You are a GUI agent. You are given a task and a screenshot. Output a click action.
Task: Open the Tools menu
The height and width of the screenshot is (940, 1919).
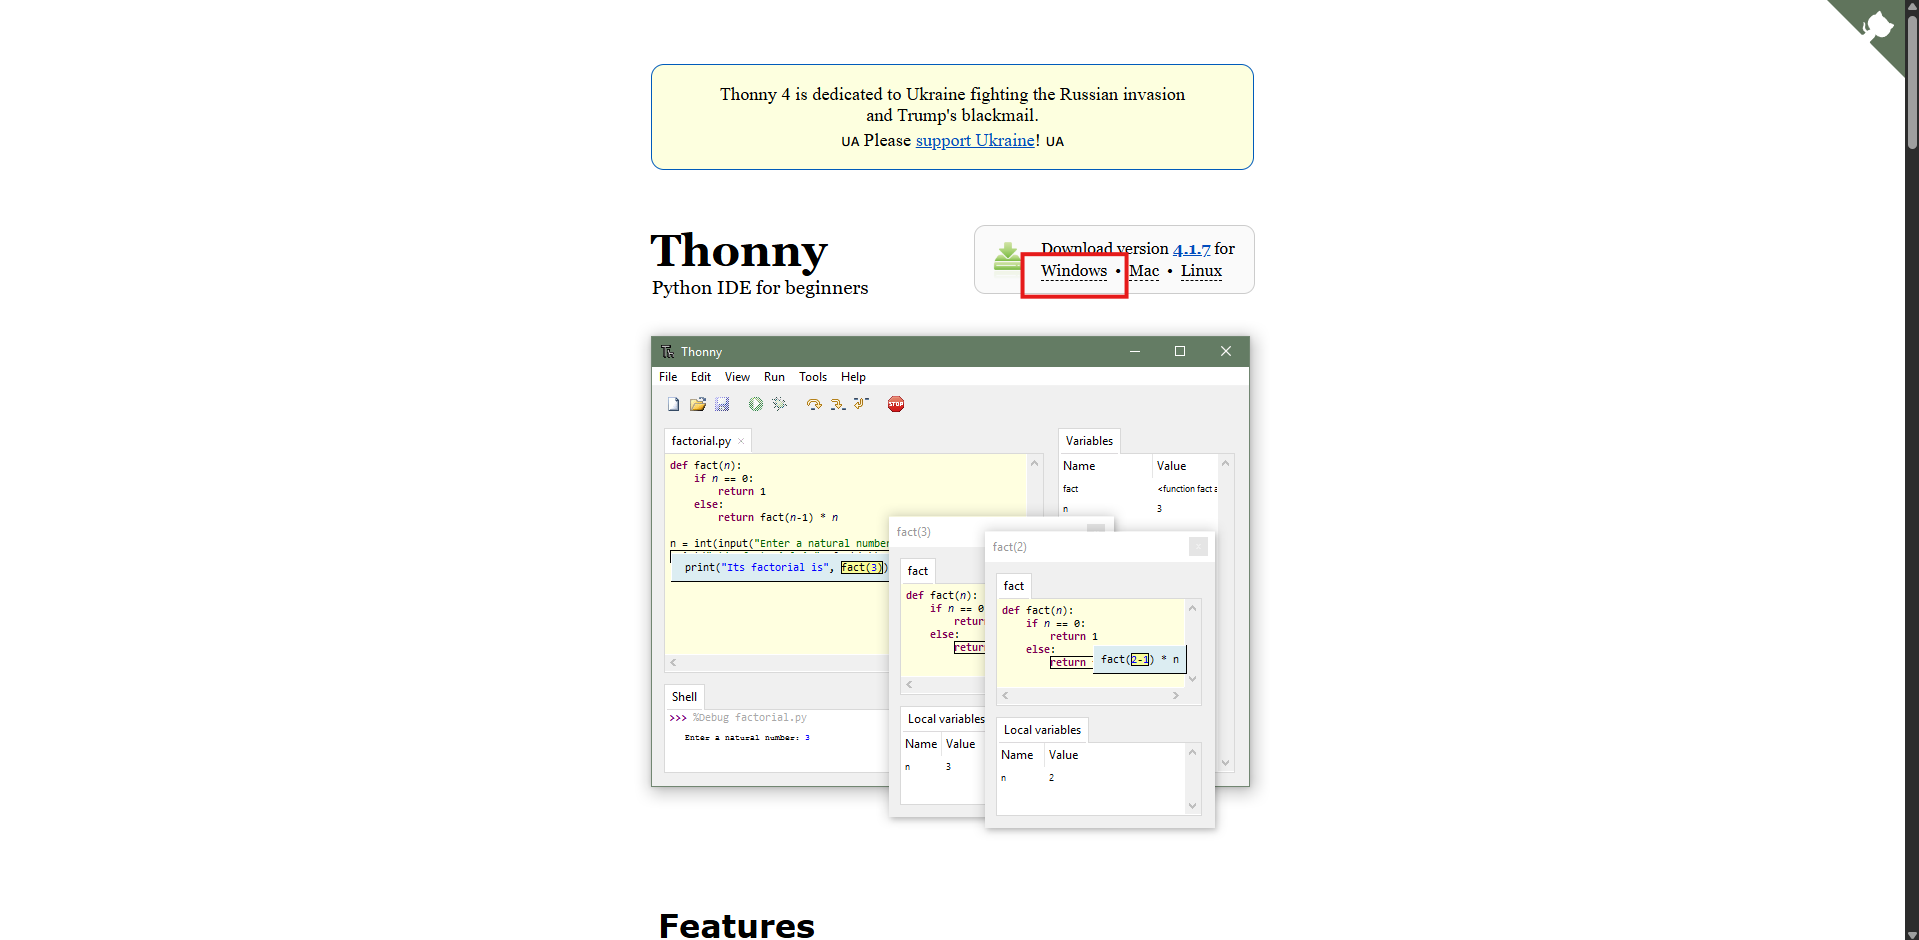[x=812, y=377]
